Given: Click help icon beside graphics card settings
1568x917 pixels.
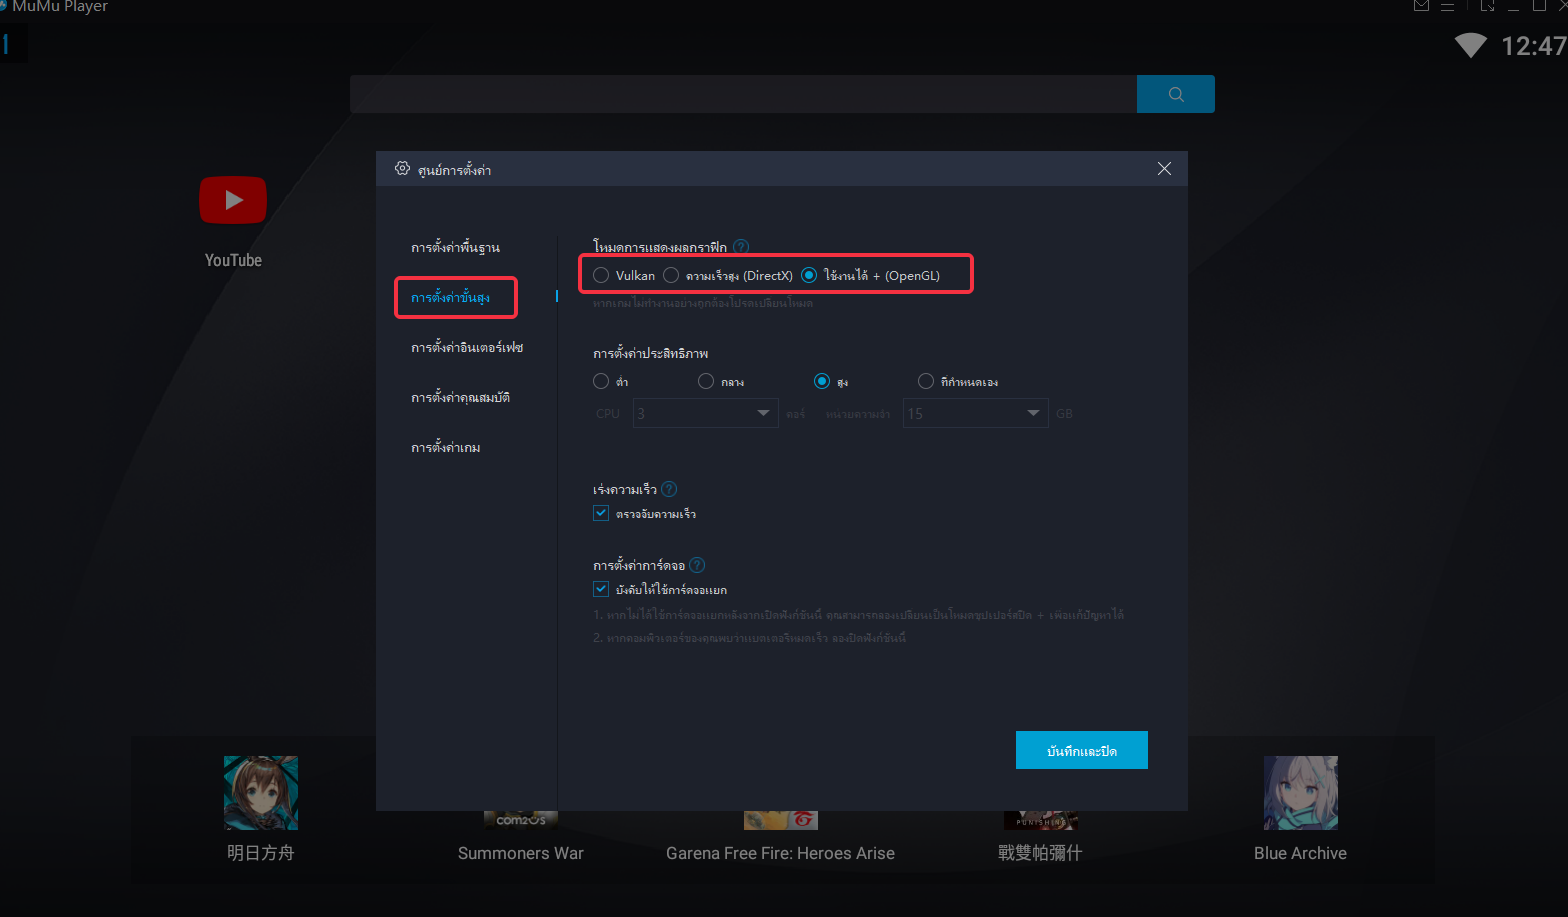Looking at the screenshot, I should click(x=698, y=565).
